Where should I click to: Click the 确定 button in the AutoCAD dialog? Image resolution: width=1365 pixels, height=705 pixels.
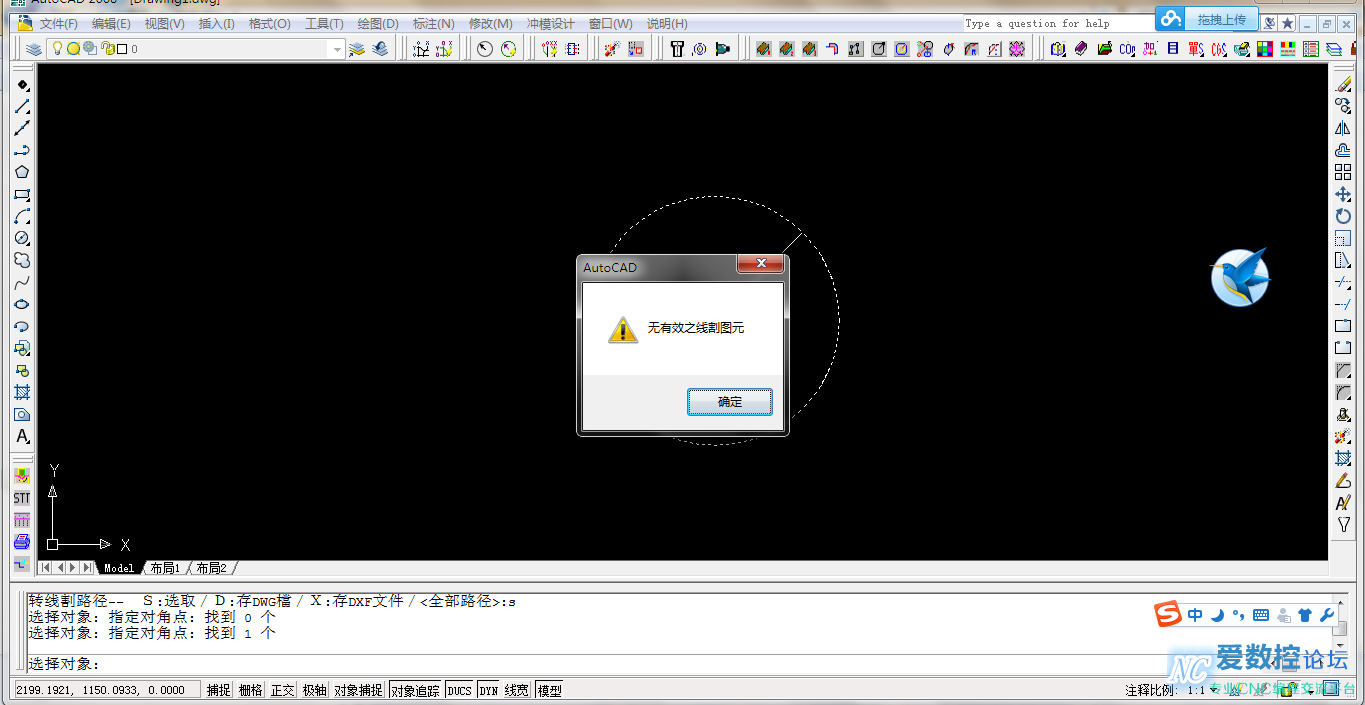tap(730, 402)
